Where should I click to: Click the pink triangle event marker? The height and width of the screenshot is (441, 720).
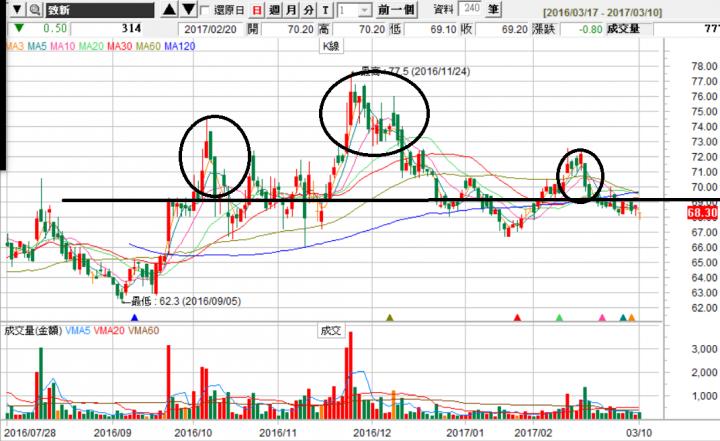(x=602, y=317)
